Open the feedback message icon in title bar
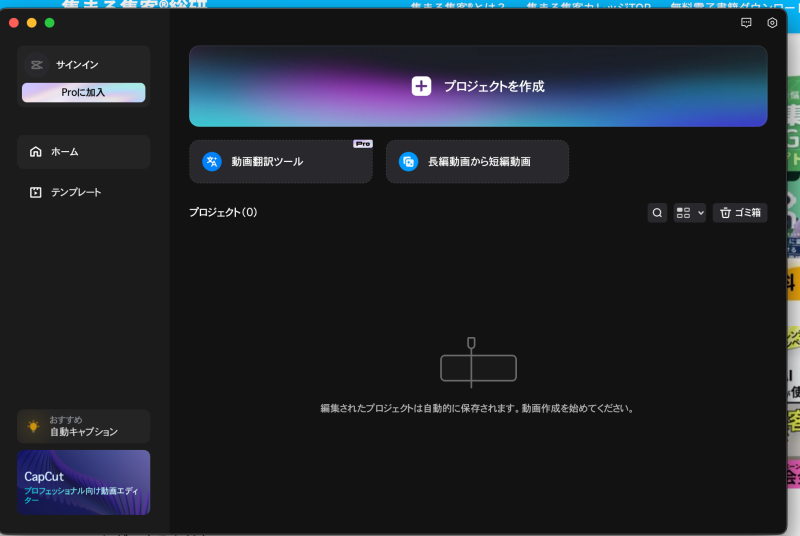Screen dimensions: 800x536 pos(746,22)
